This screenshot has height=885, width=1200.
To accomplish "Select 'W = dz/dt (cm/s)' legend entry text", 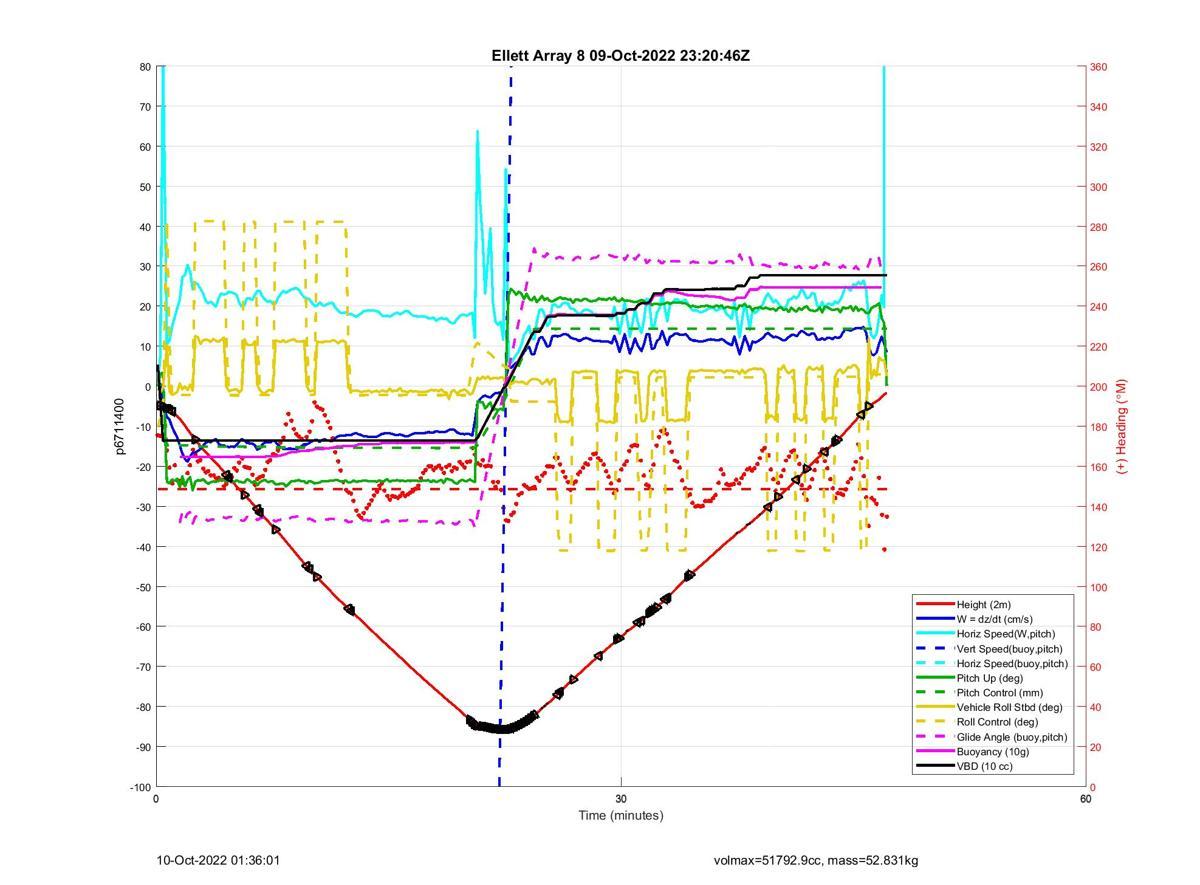I will [995, 619].
